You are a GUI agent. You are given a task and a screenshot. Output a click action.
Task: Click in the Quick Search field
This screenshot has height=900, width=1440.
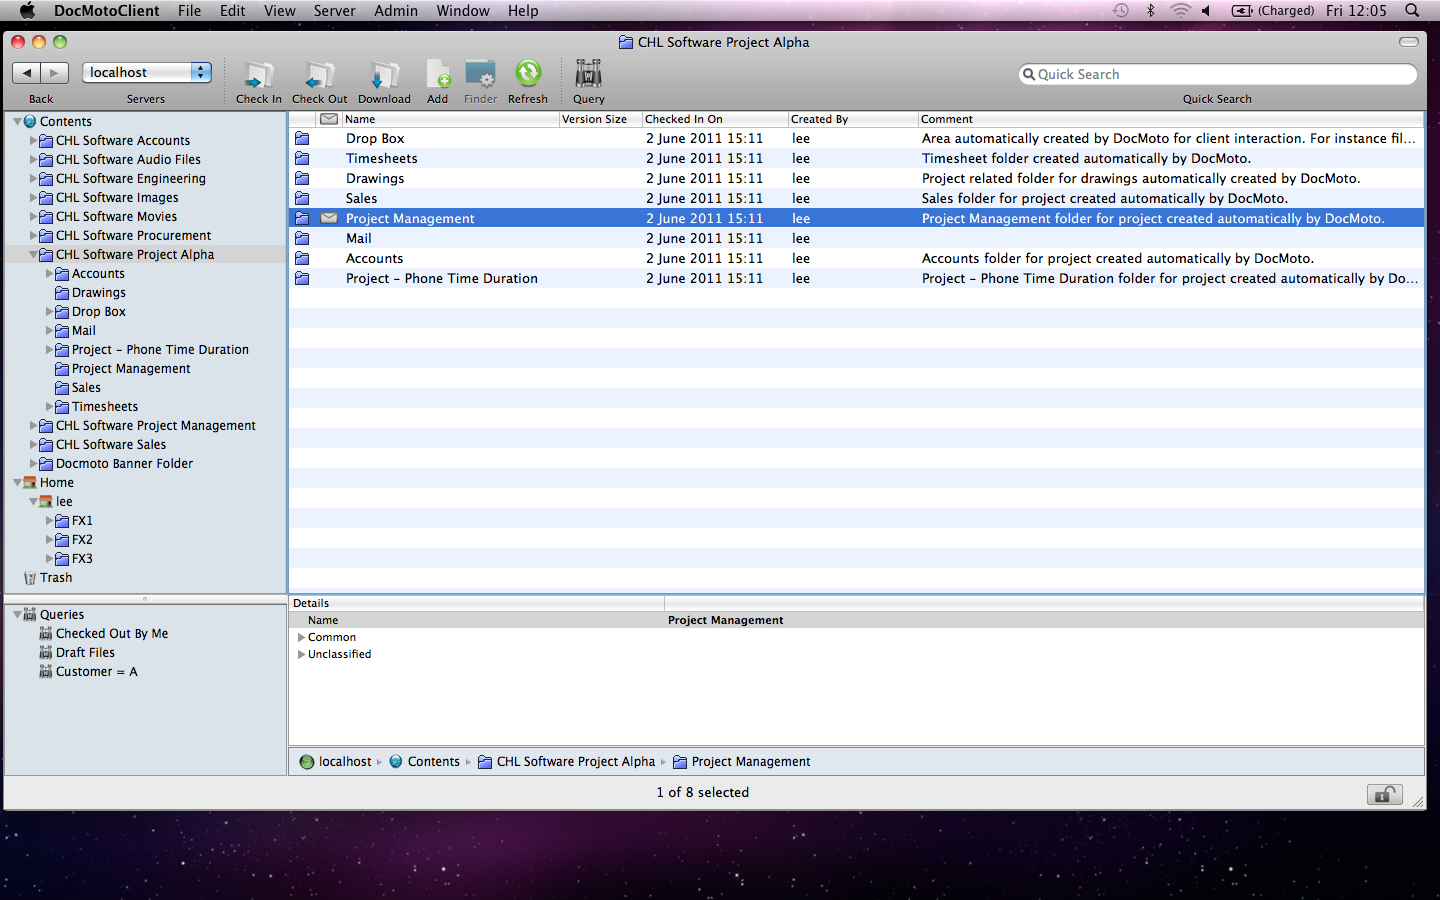pyautogui.click(x=1218, y=74)
